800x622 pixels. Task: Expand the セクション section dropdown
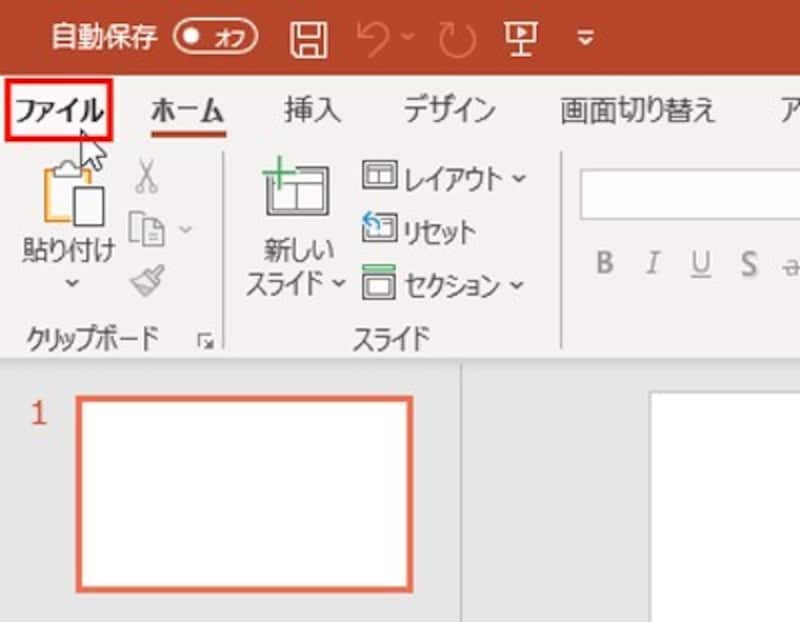[444, 284]
